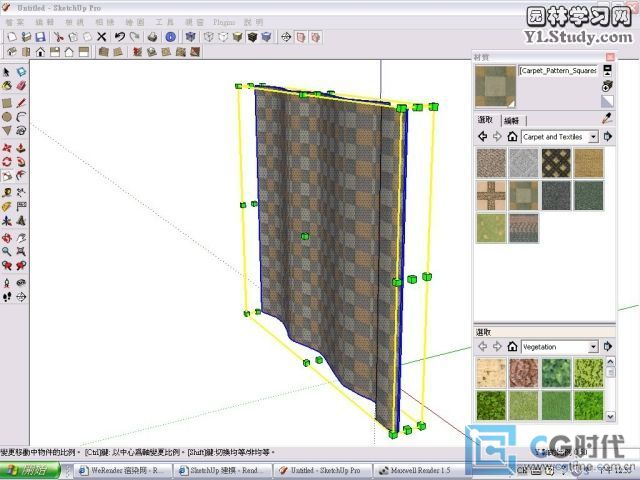Print the model via printer icon
Screen dimensions: 640x480
click(152, 37)
